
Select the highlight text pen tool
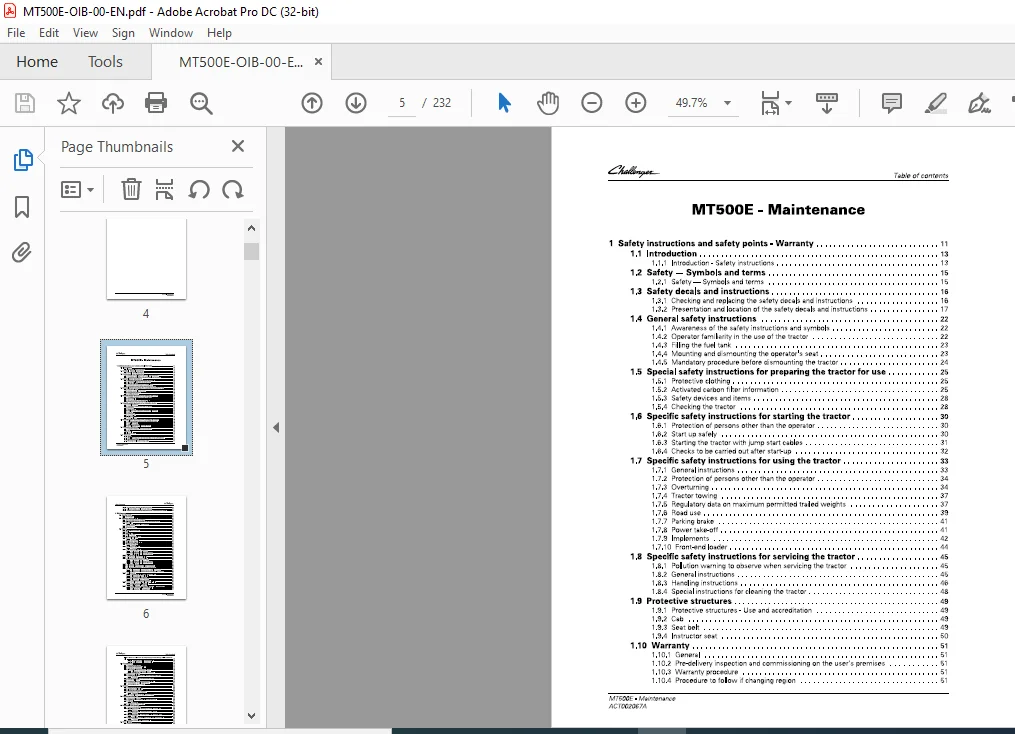point(935,103)
